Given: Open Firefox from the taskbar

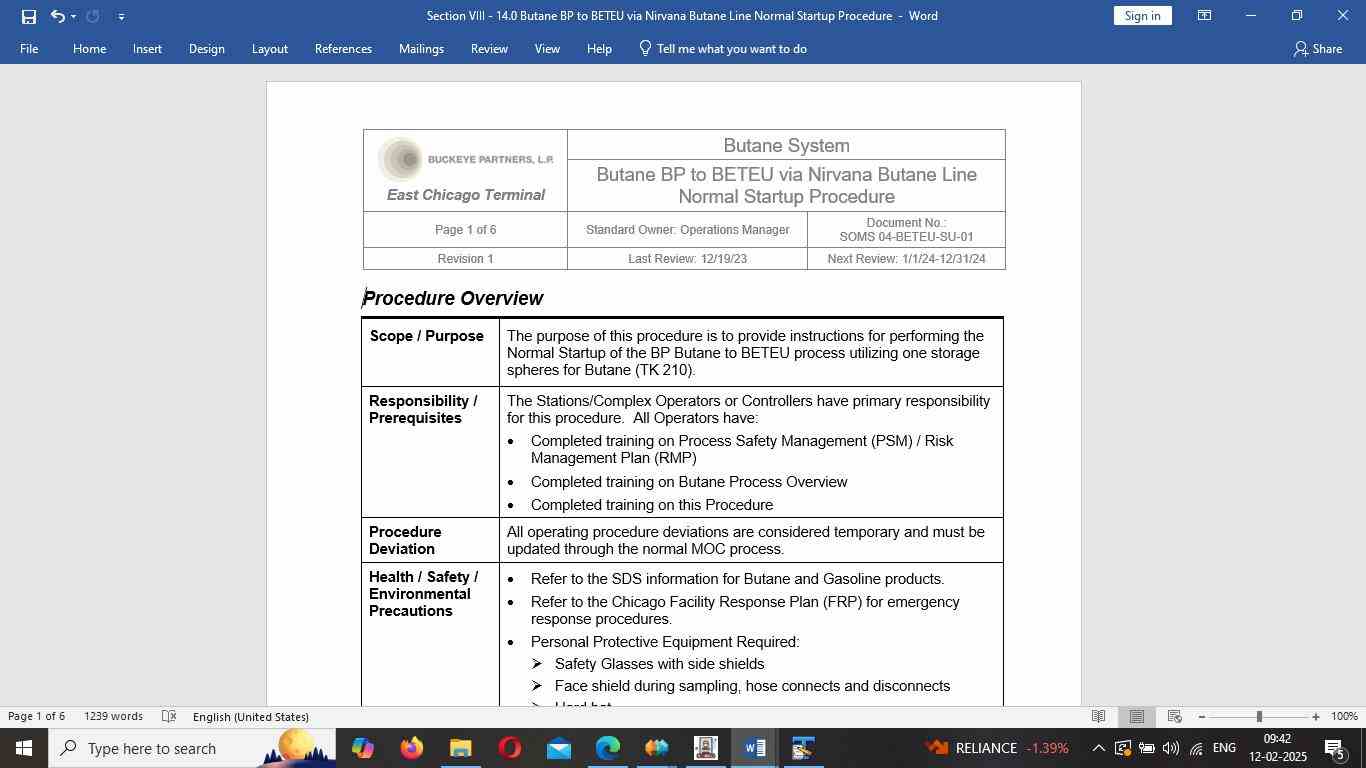Looking at the screenshot, I should point(411,748).
